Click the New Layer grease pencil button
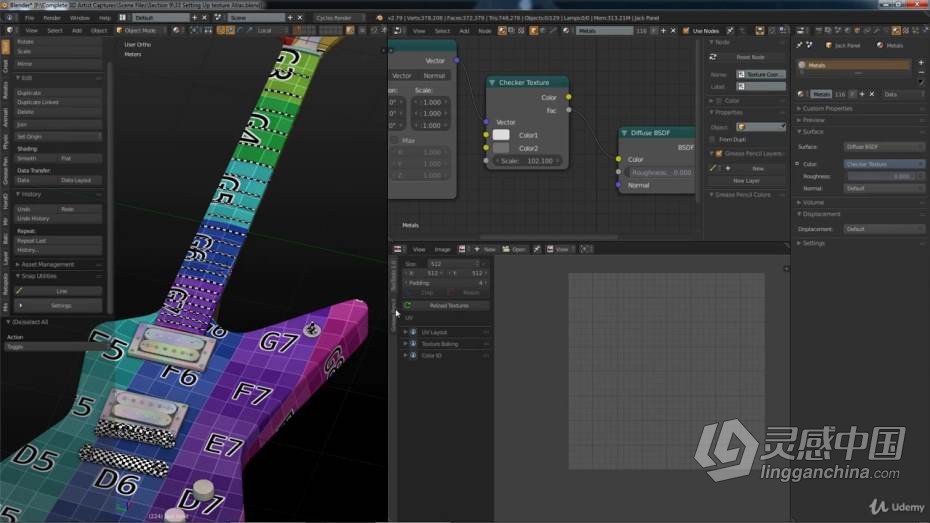The image size is (930, 523). (x=746, y=181)
